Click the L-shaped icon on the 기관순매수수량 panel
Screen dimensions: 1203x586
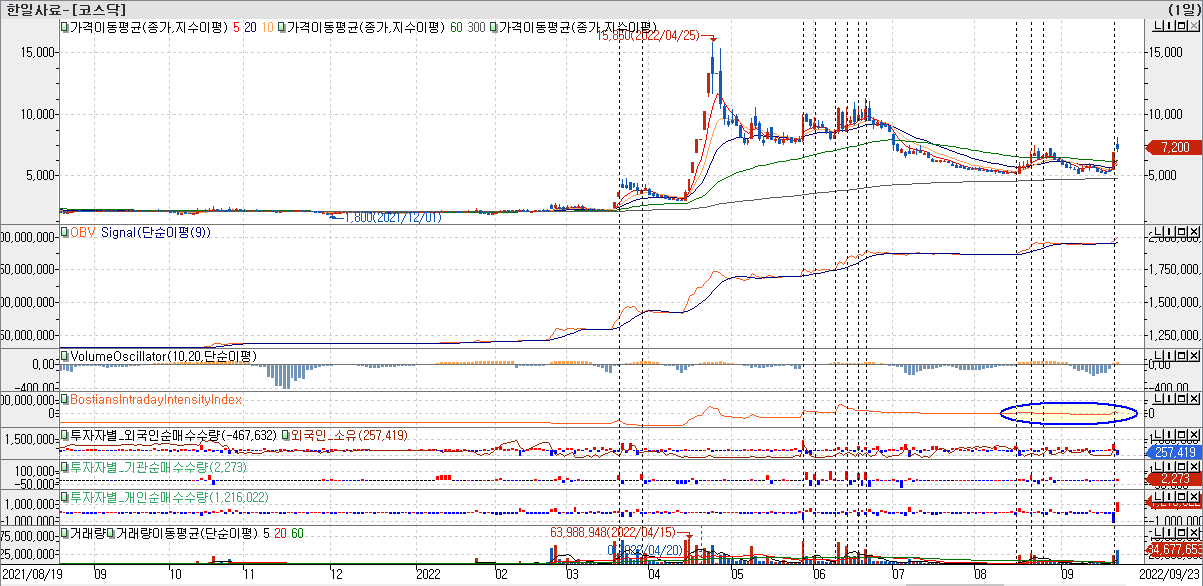[x=1158, y=467]
